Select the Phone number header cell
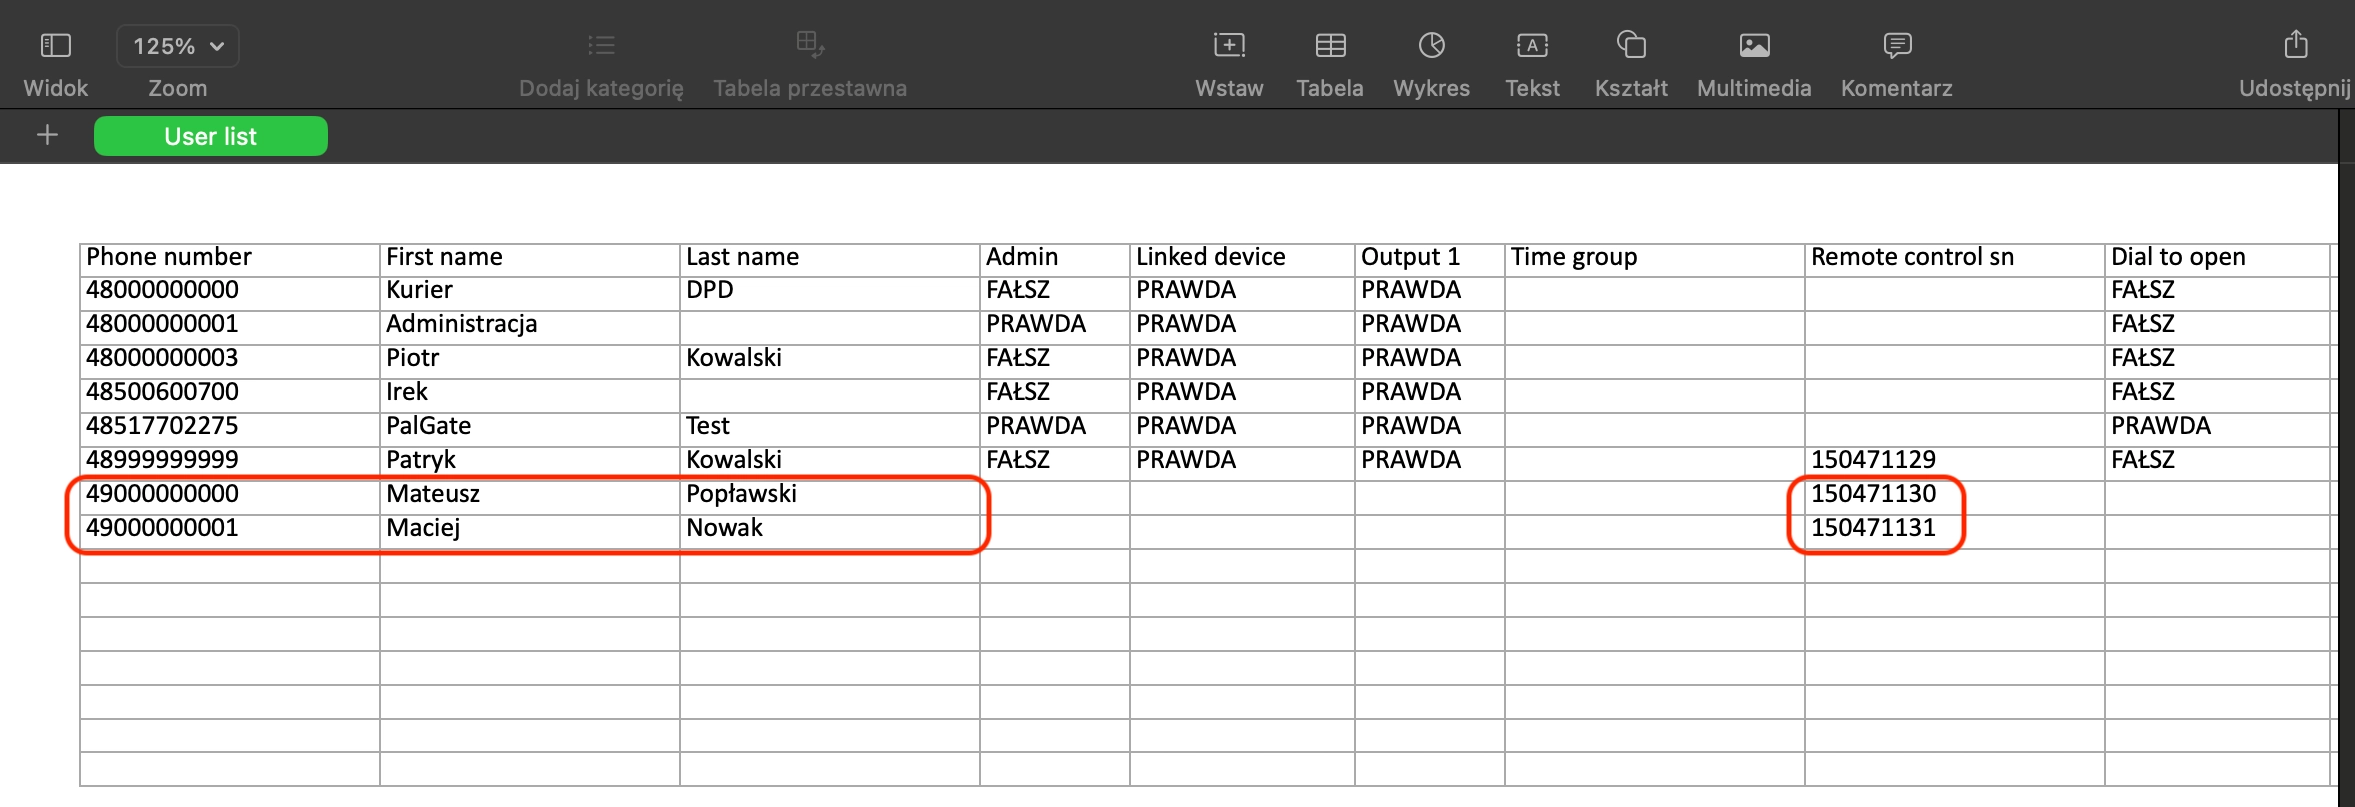Screen dimensions: 2355x807 (x=229, y=257)
